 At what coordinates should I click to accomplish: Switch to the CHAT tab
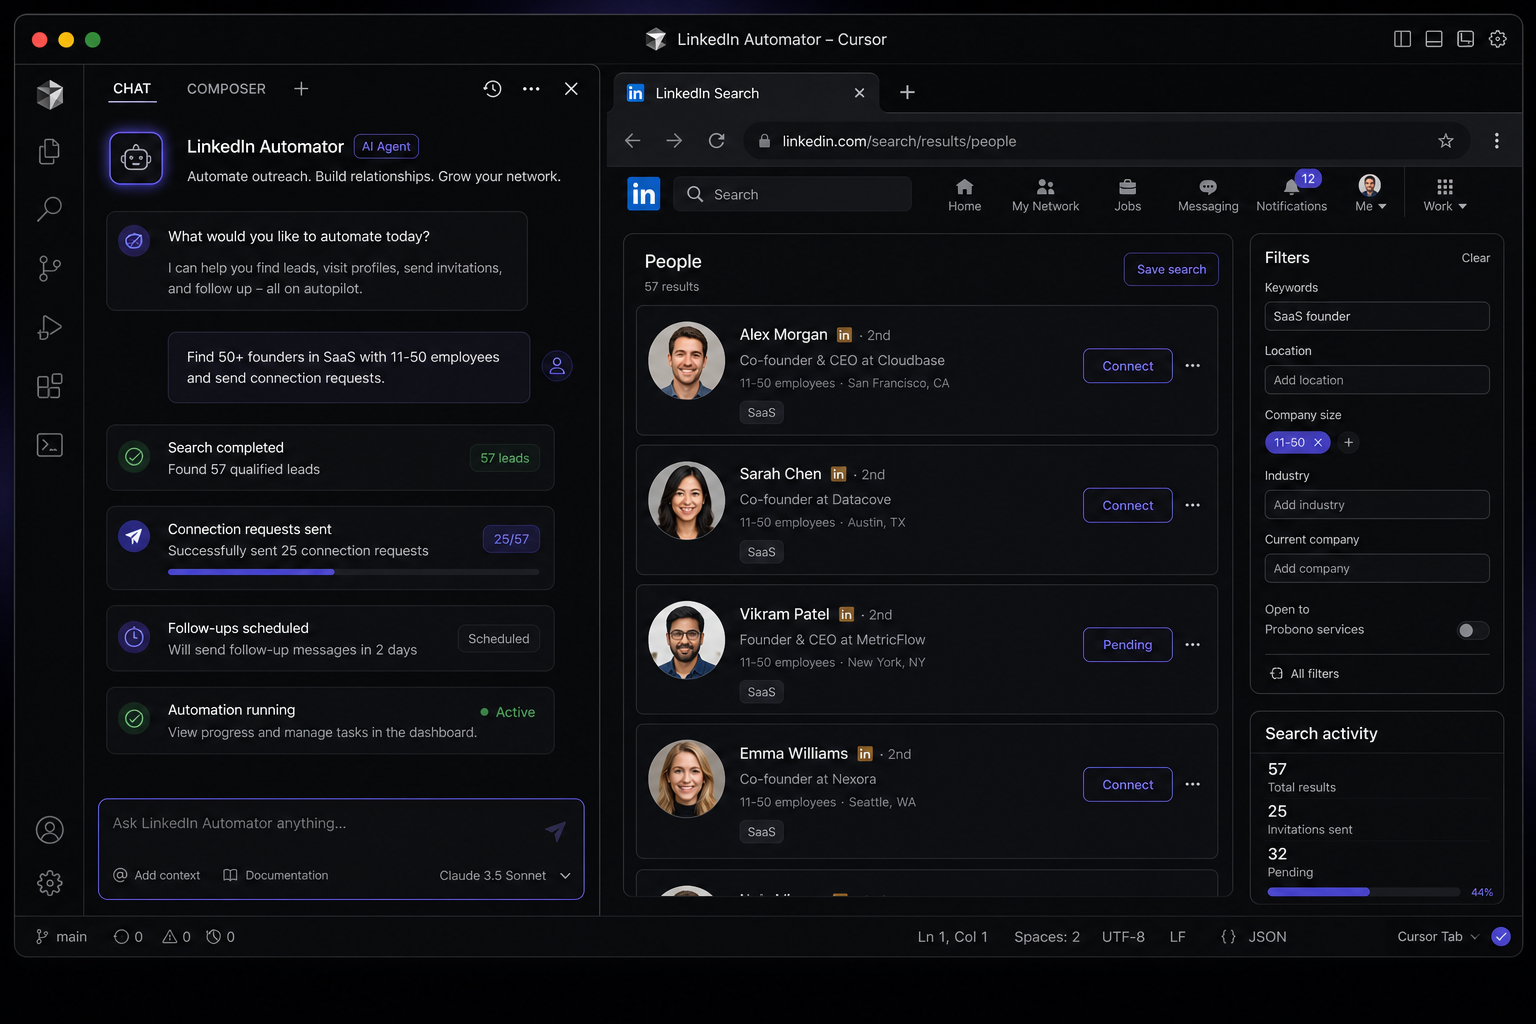(x=132, y=89)
